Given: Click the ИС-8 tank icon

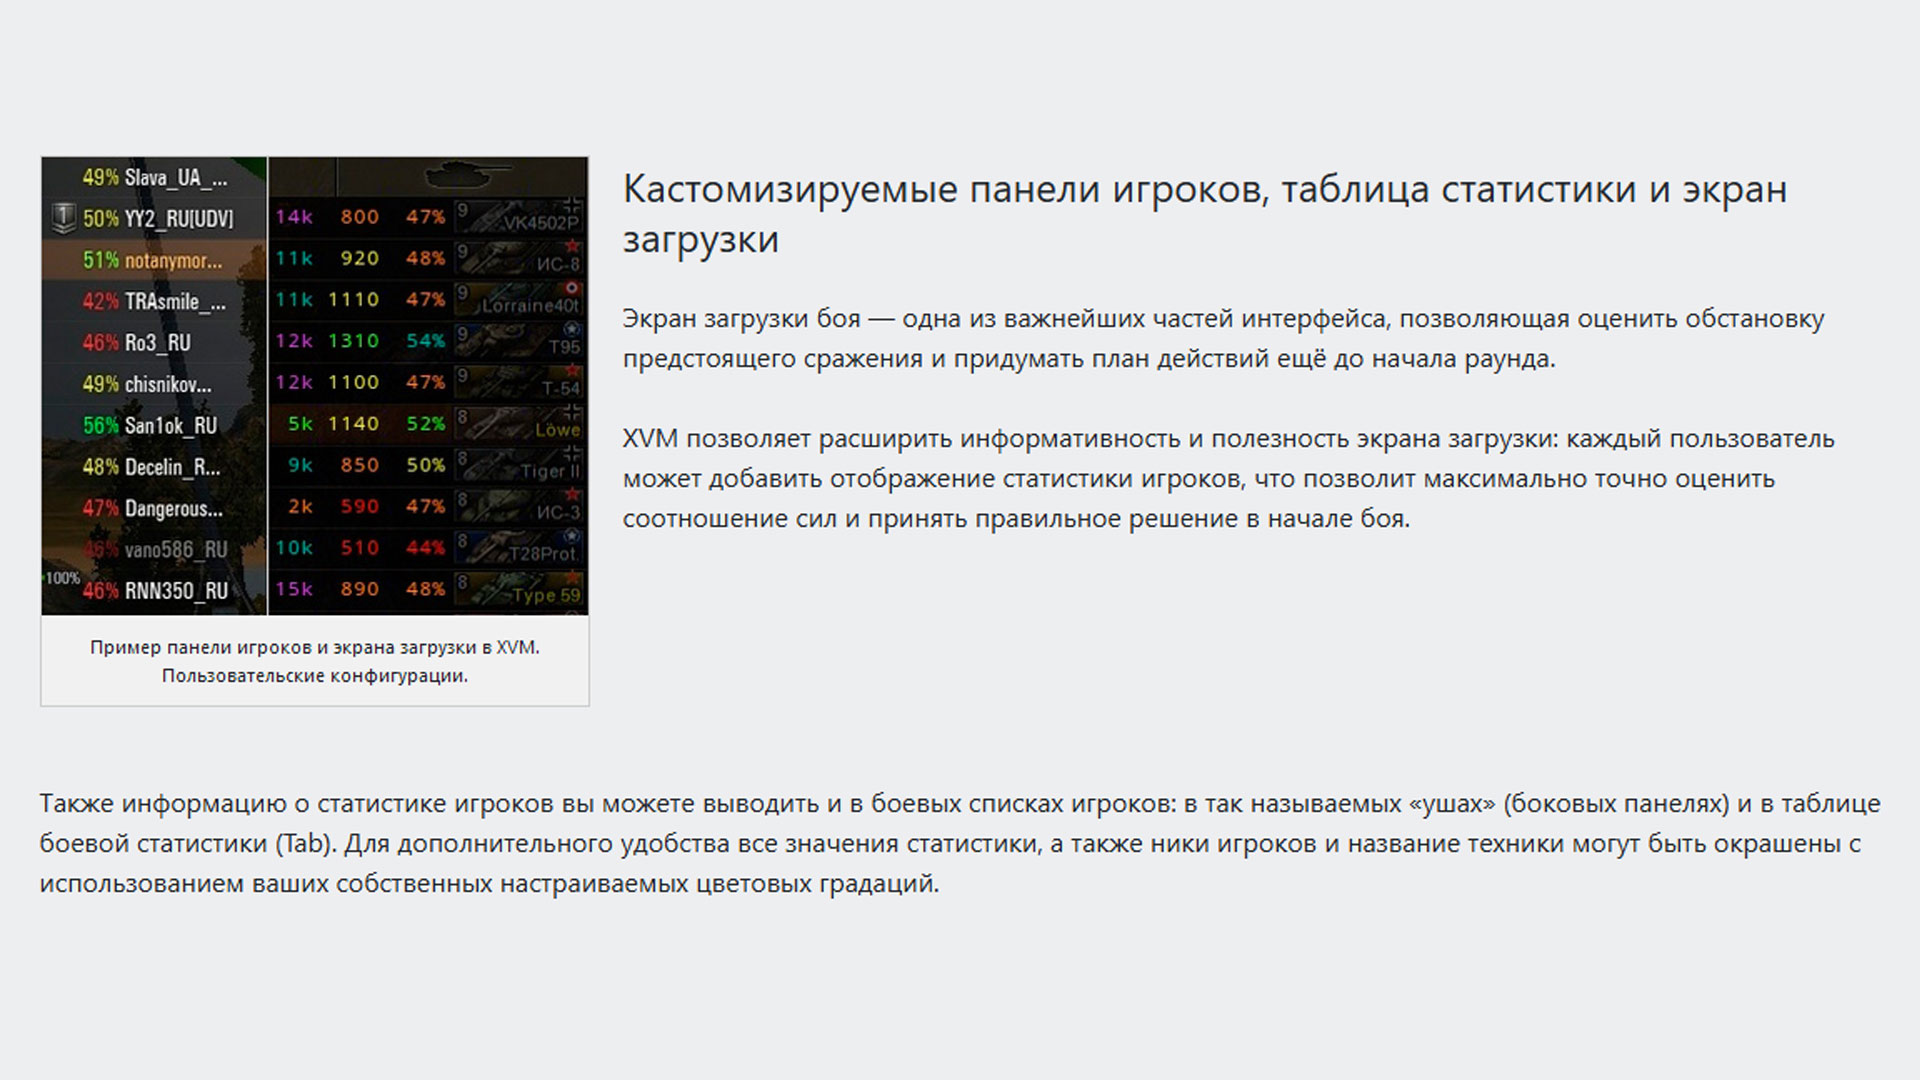Looking at the screenshot, I should tap(519, 258).
